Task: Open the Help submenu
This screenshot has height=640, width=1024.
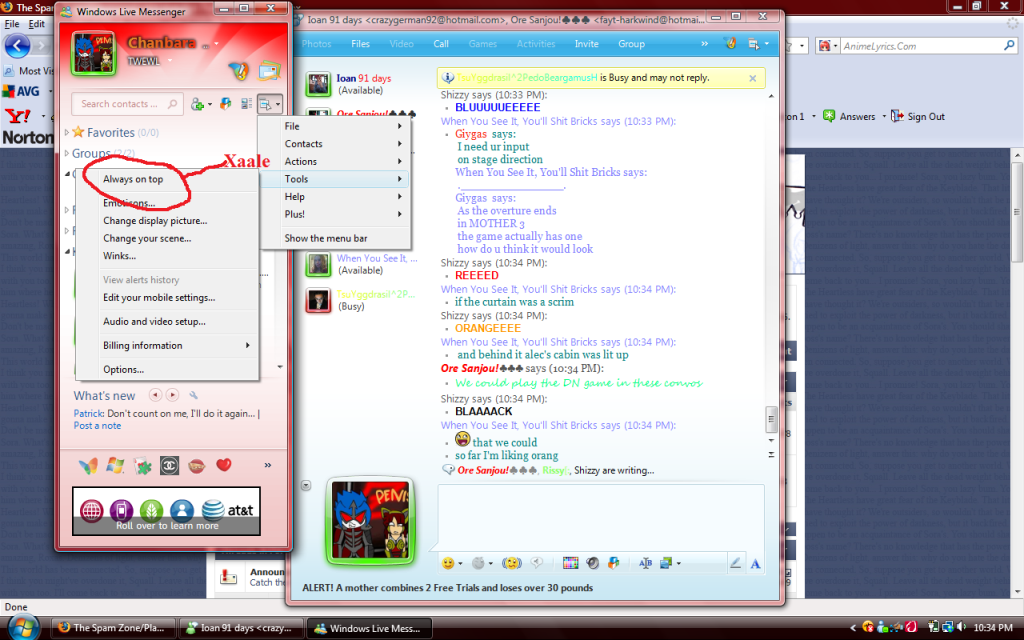Action: (x=335, y=197)
